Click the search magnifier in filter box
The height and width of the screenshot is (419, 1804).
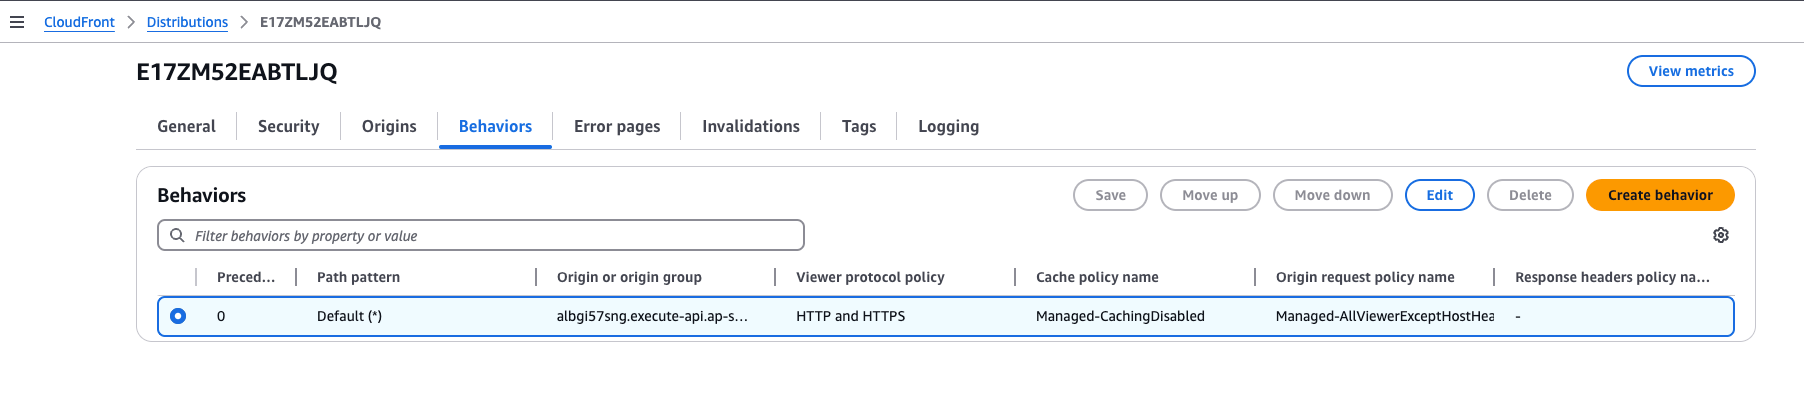coord(177,236)
